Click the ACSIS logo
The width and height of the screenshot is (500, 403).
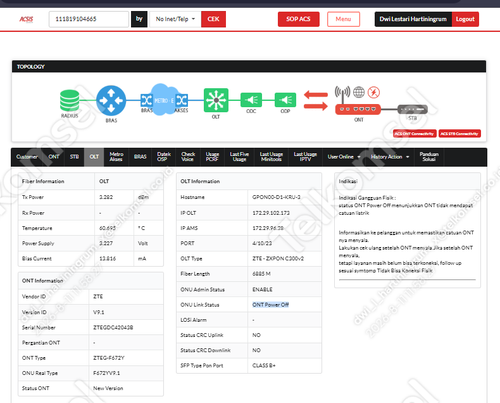[26, 19]
